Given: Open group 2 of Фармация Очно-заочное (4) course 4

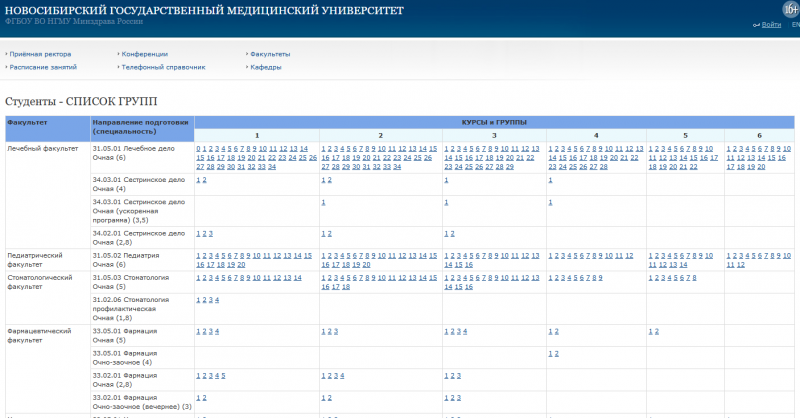Looking at the screenshot, I should 556,353.
